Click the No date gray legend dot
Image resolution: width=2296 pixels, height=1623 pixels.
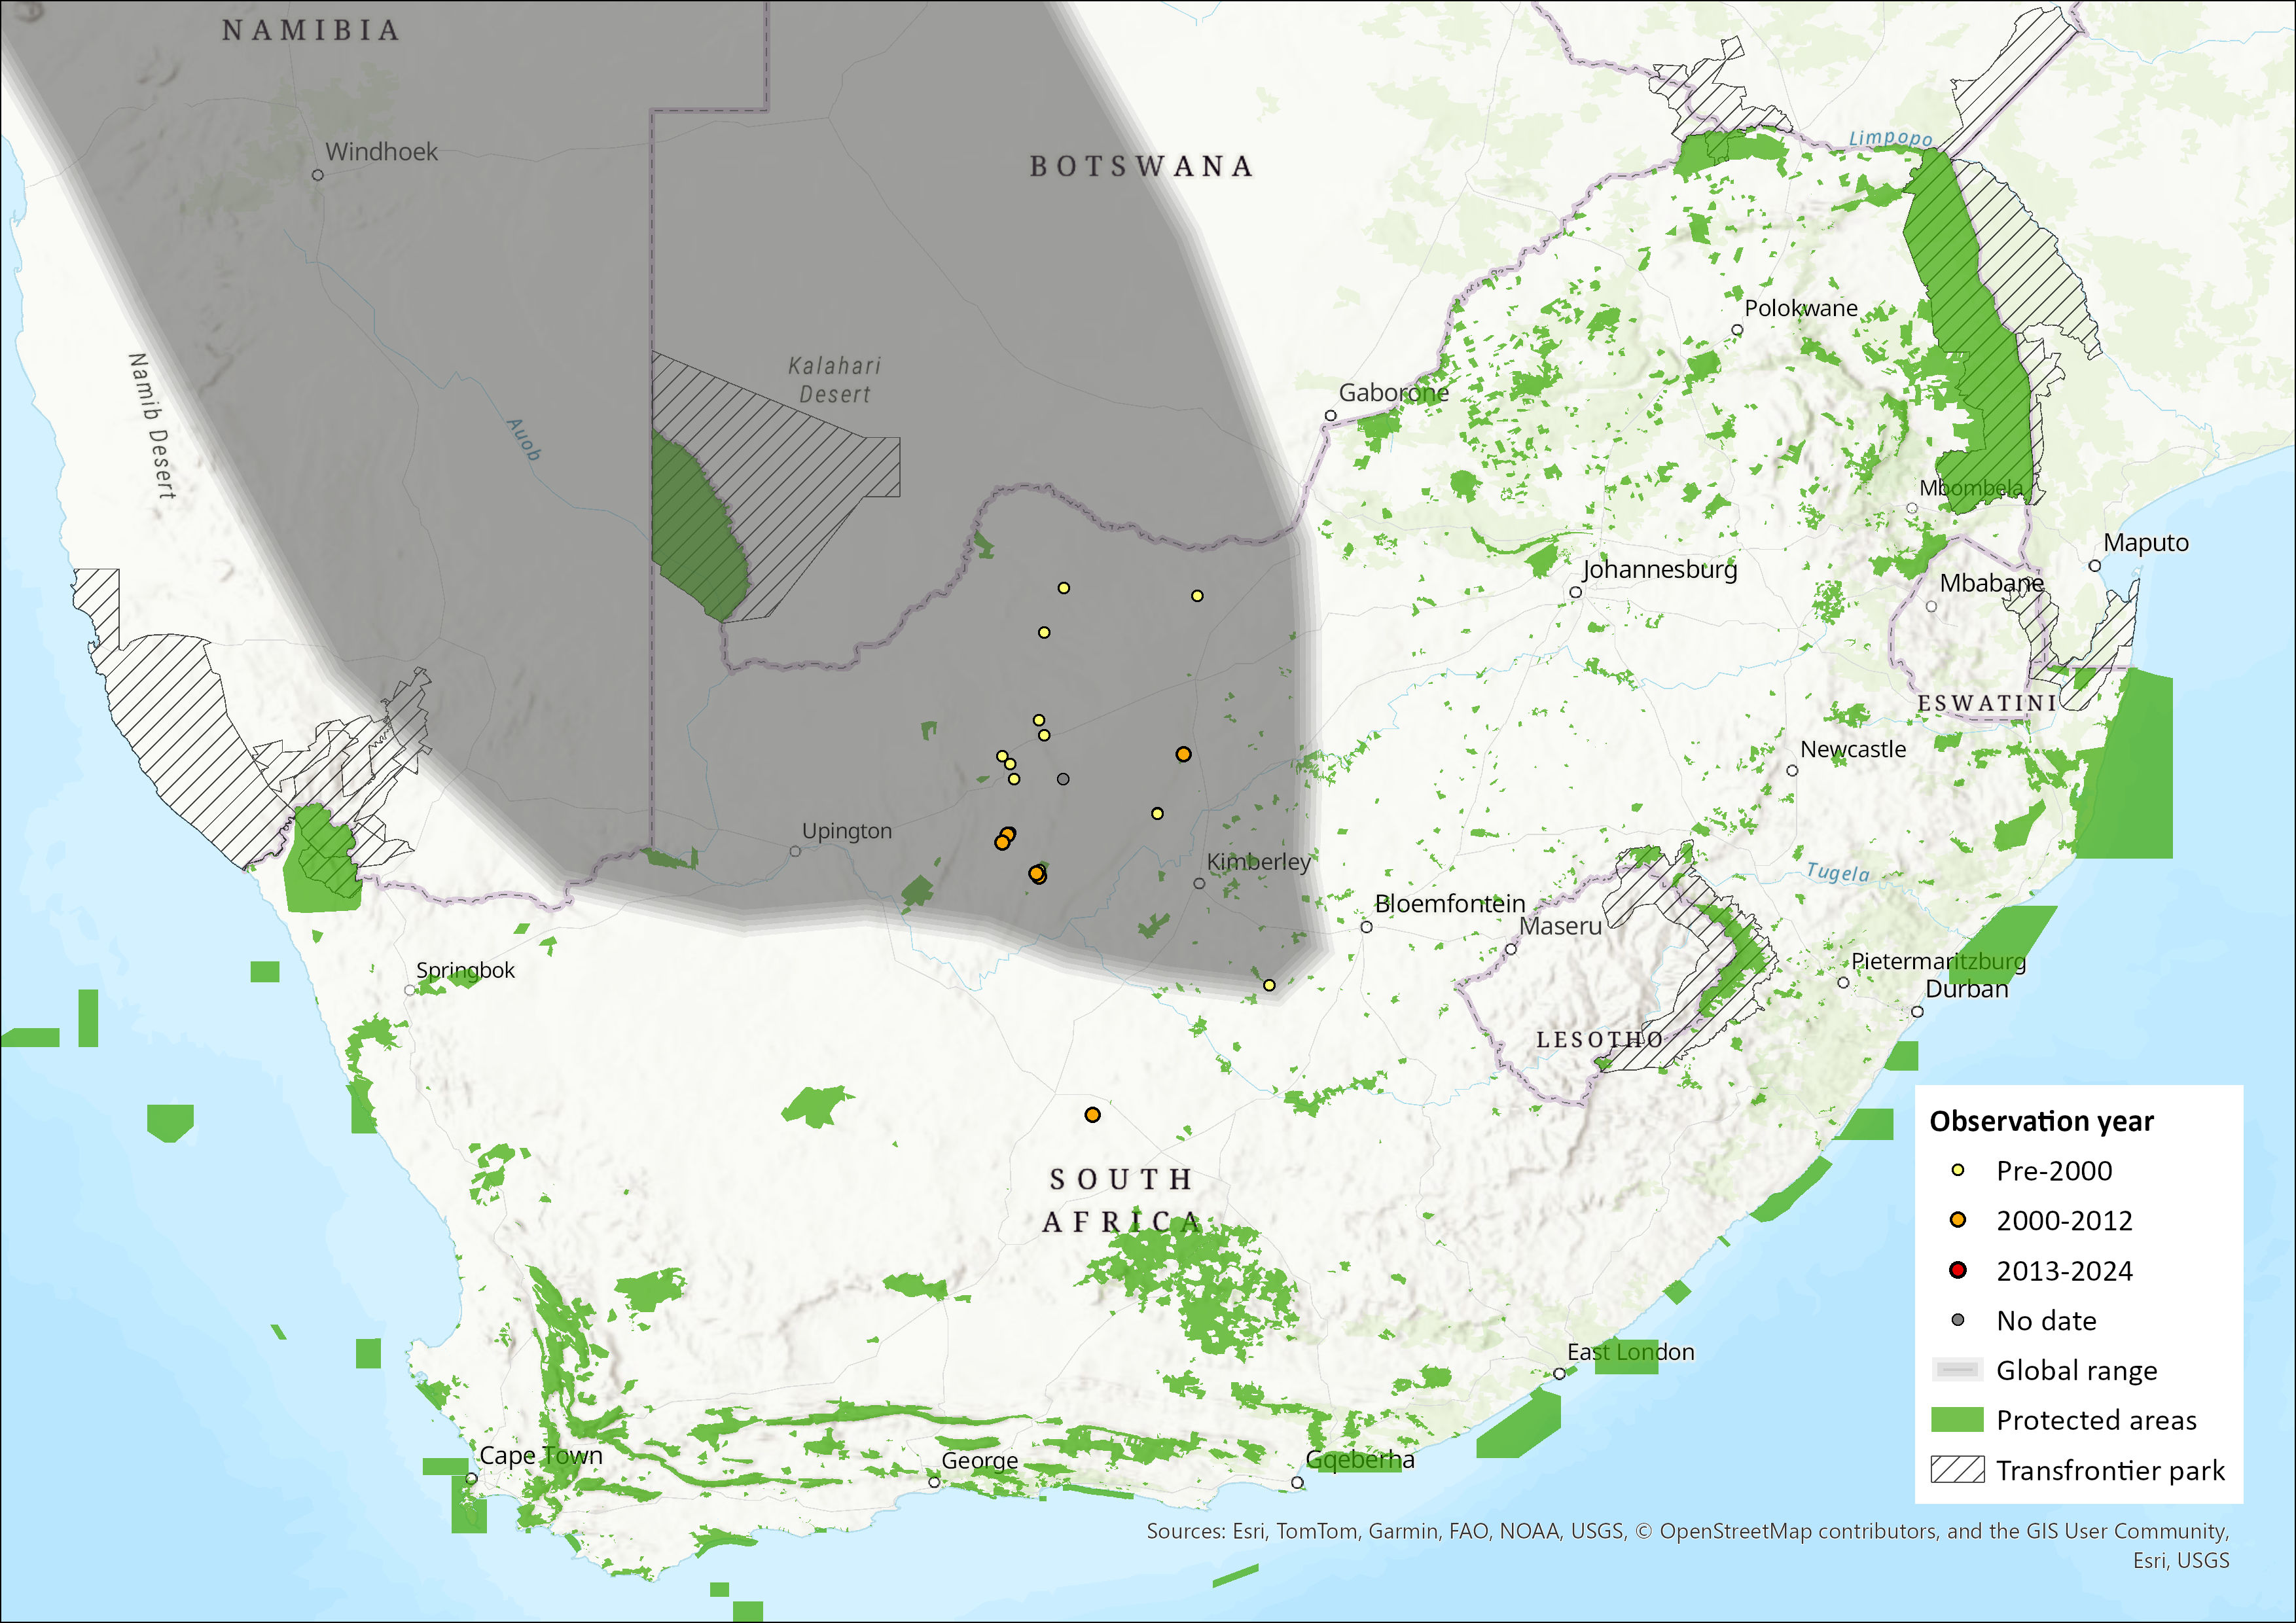coord(1958,1320)
